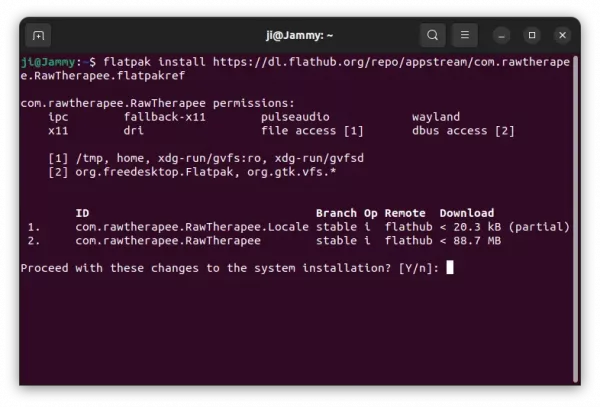Click the '[1] /tmp, home' footnote line
The image size is (600, 407).
click(206, 158)
